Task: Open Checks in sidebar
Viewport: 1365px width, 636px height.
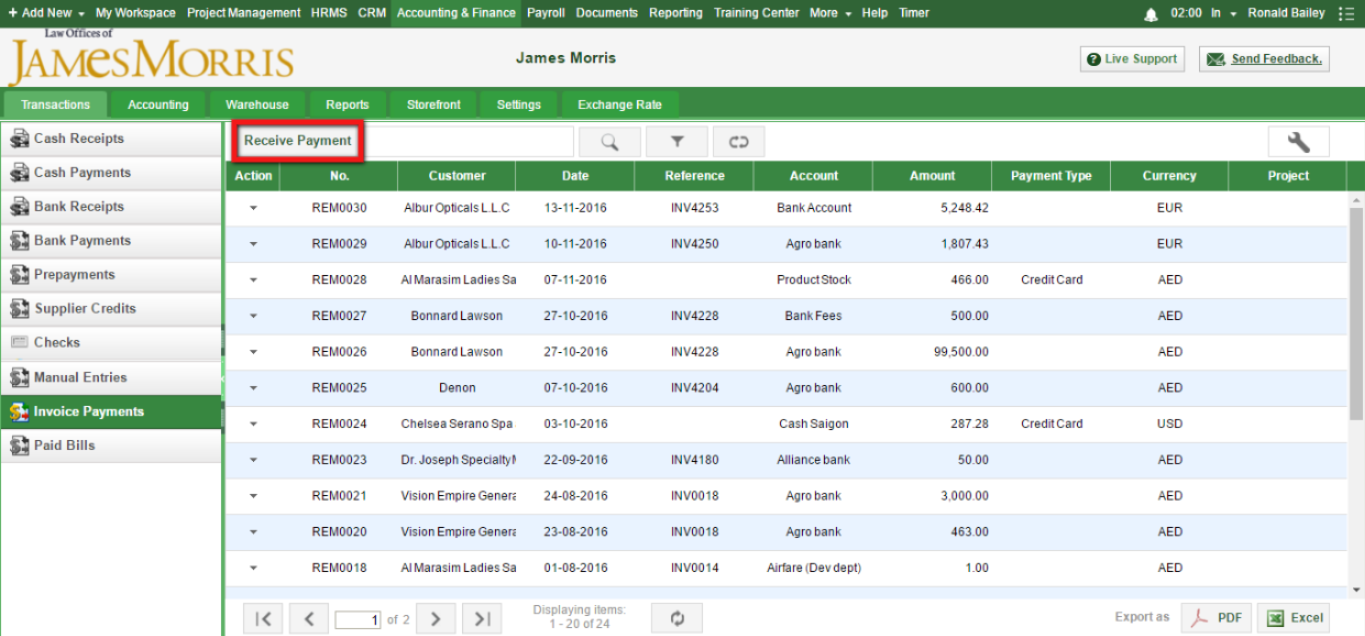Action: 111,343
